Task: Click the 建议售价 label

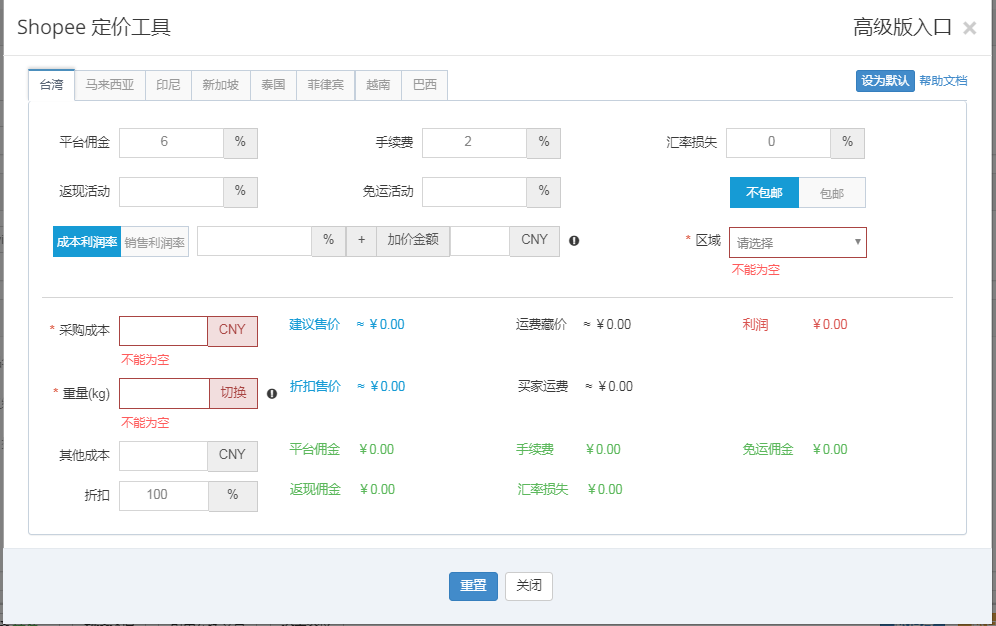Action: 314,324
